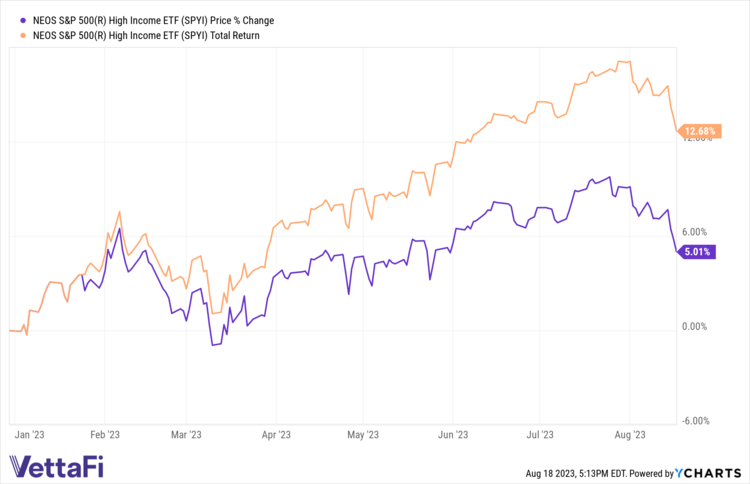
Task: Click the orange 12.68% value tag
Action: tap(696, 131)
